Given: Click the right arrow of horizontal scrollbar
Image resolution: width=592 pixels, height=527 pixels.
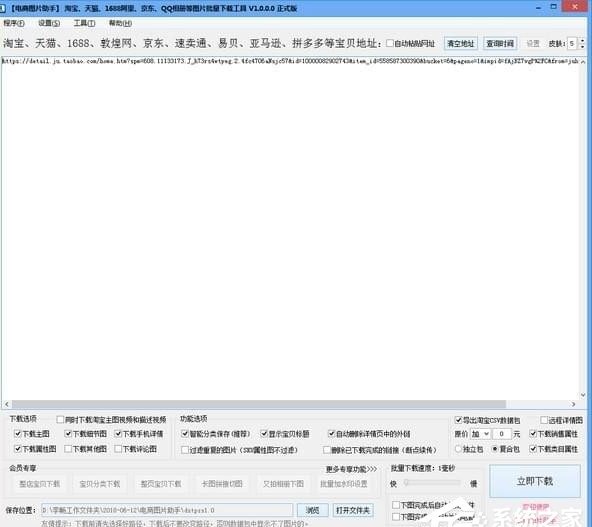Looking at the screenshot, I should pyautogui.click(x=574, y=404).
